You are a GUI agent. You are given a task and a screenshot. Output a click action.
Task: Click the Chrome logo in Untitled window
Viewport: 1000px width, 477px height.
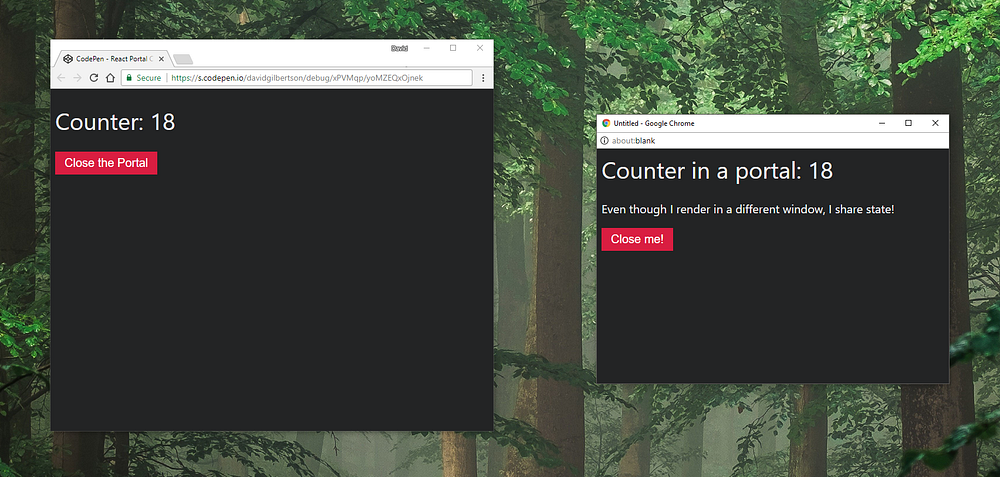point(606,123)
